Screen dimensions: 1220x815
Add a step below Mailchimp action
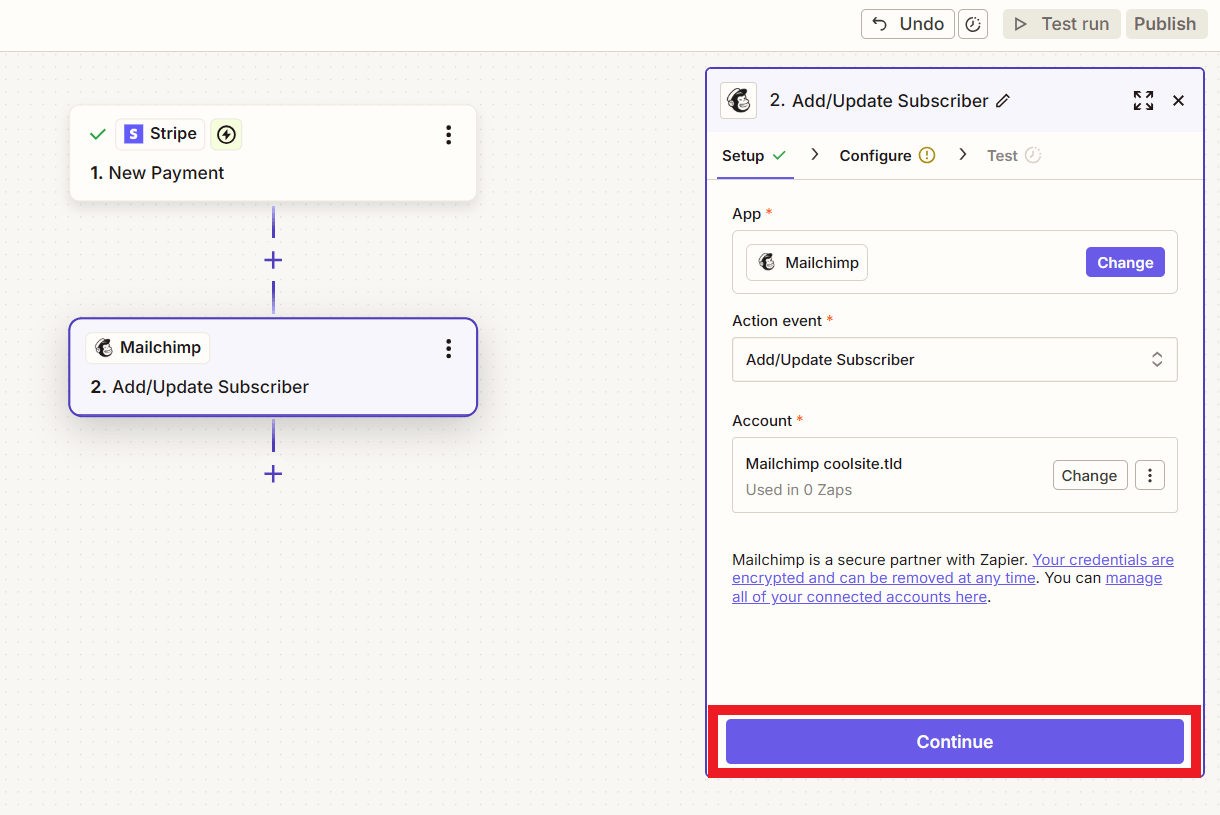273,473
